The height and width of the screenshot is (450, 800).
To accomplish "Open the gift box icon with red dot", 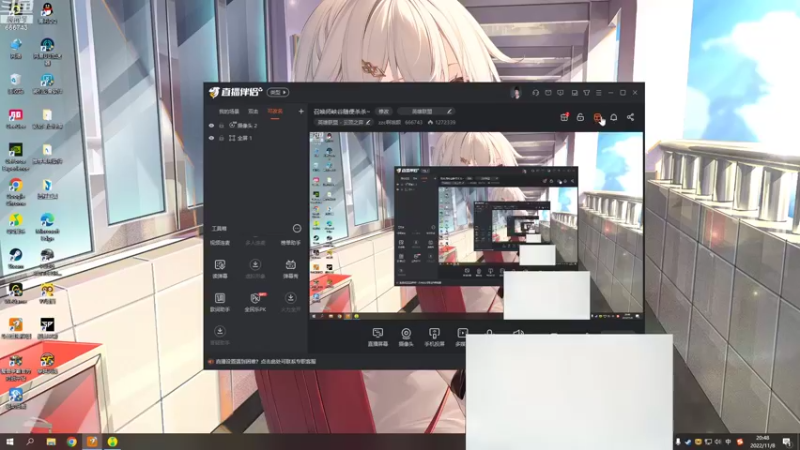I will [564, 117].
